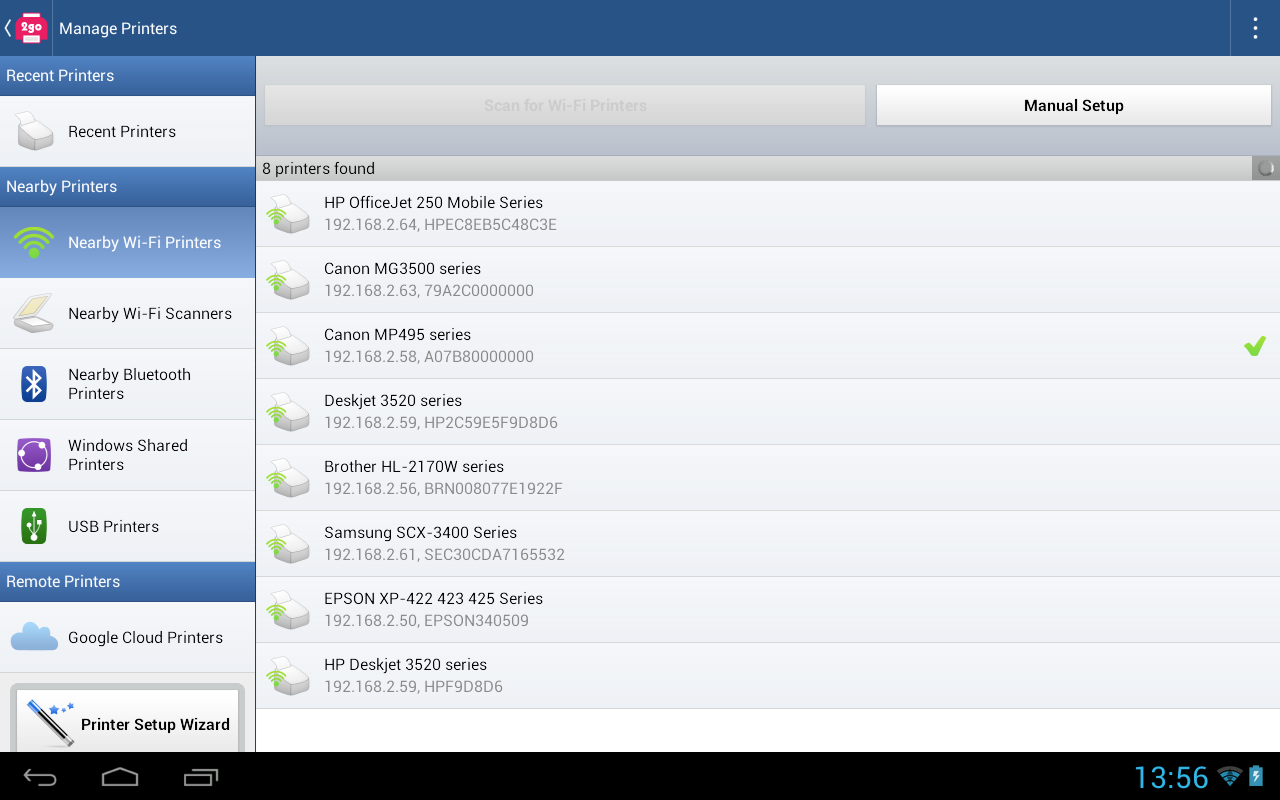This screenshot has height=800, width=1280.
Task: Click printer icon beside HP OfficeJet 250
Action: tap(288, 214)
